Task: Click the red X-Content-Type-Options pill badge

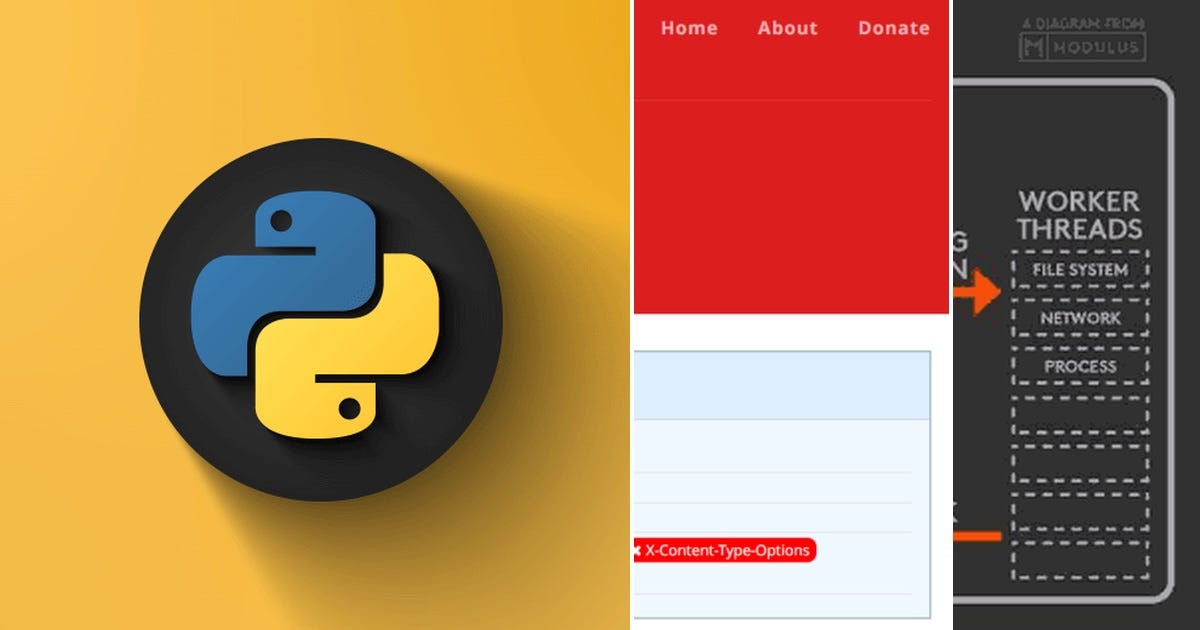Action: (727, 550)
